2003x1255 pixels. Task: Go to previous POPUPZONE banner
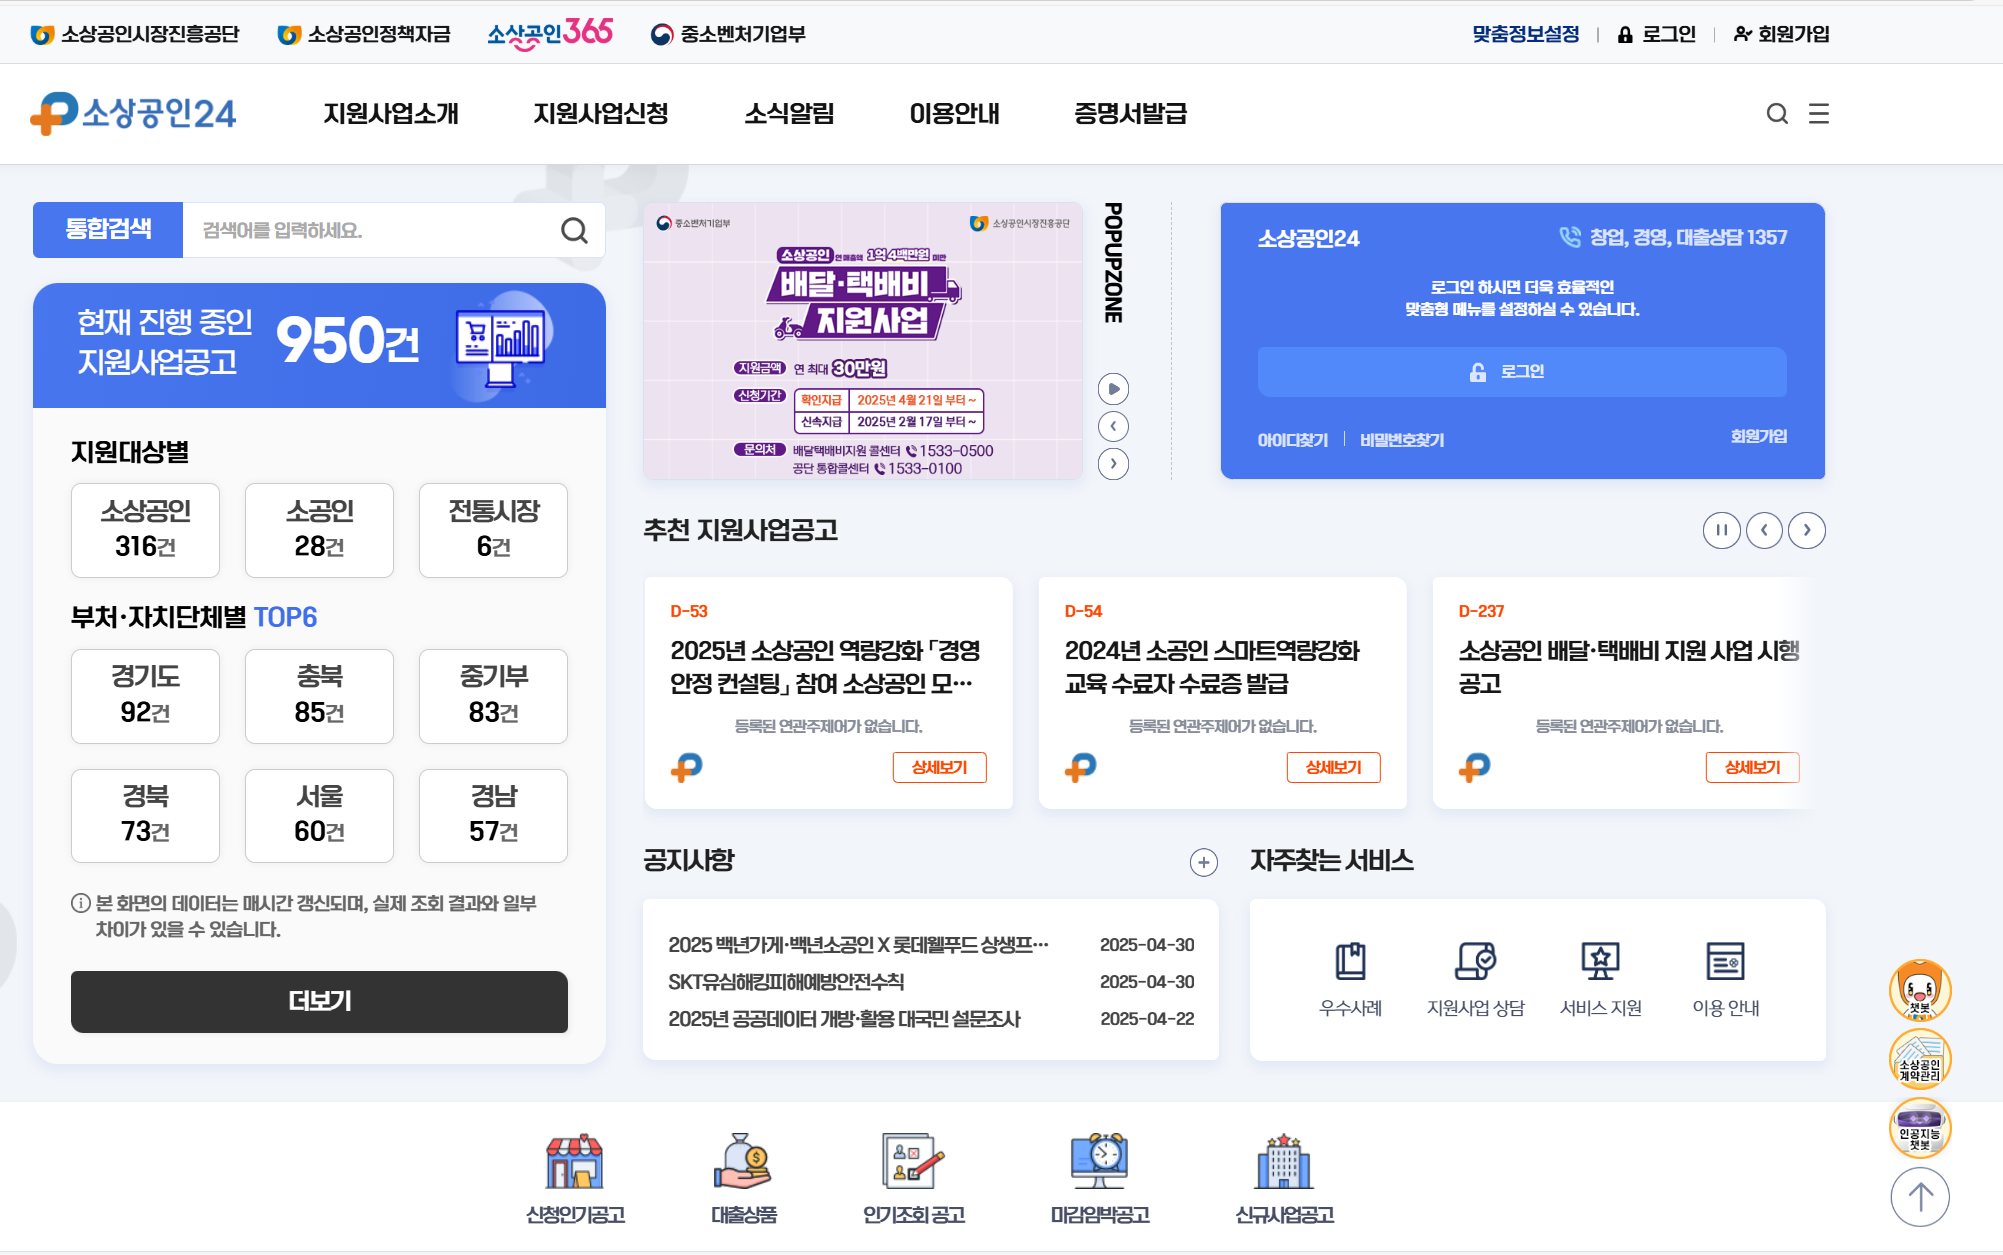click(1113, 427)
